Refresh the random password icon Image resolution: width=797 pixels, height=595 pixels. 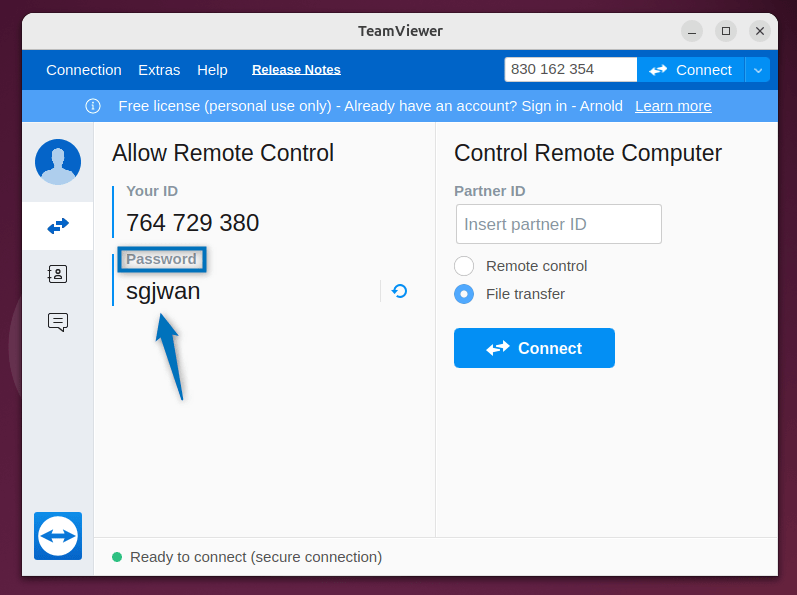[400, 291]
